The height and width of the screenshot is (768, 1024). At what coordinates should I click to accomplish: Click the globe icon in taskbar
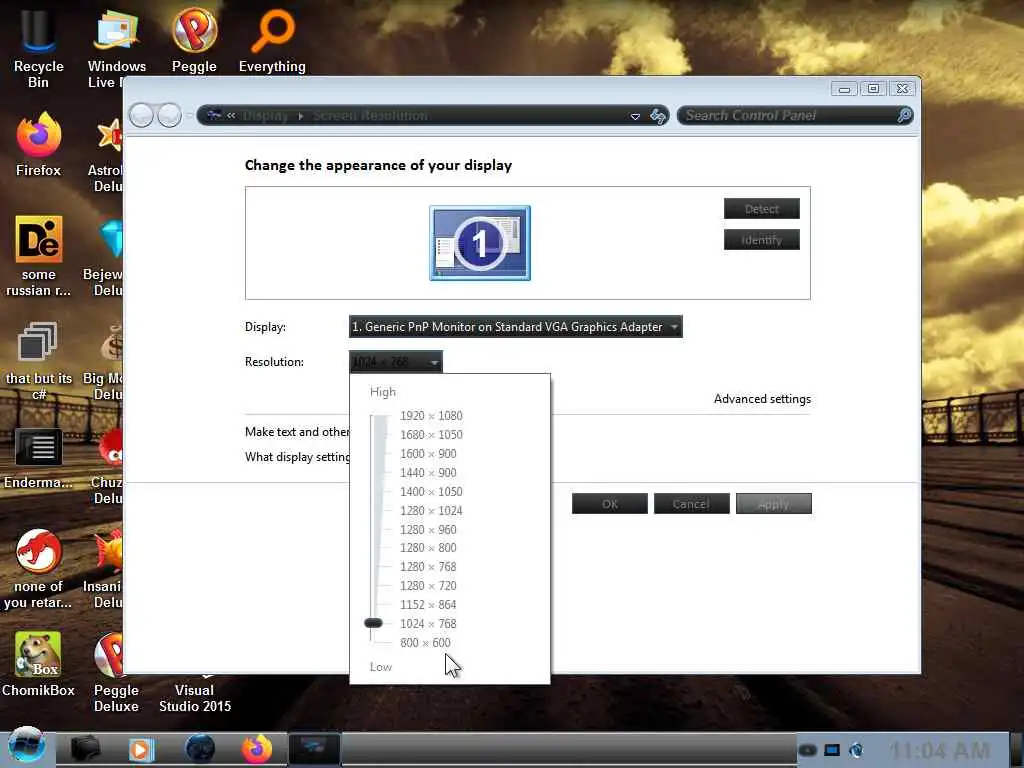[200, 748]
